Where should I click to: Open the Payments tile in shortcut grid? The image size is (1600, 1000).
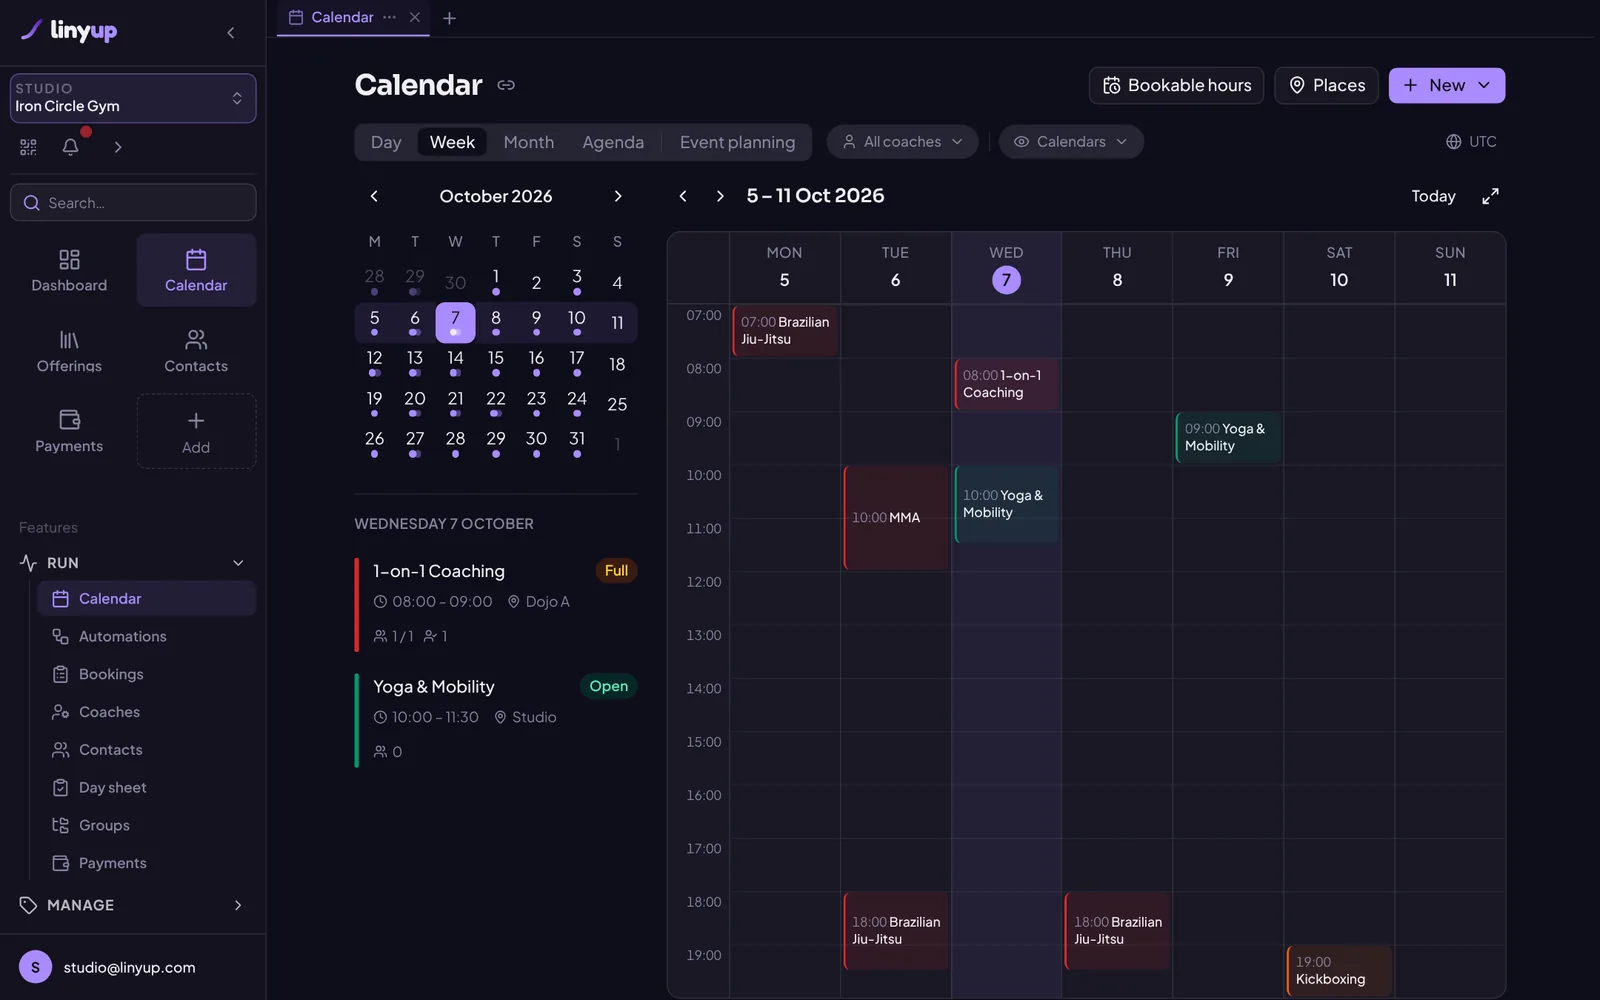69,431
